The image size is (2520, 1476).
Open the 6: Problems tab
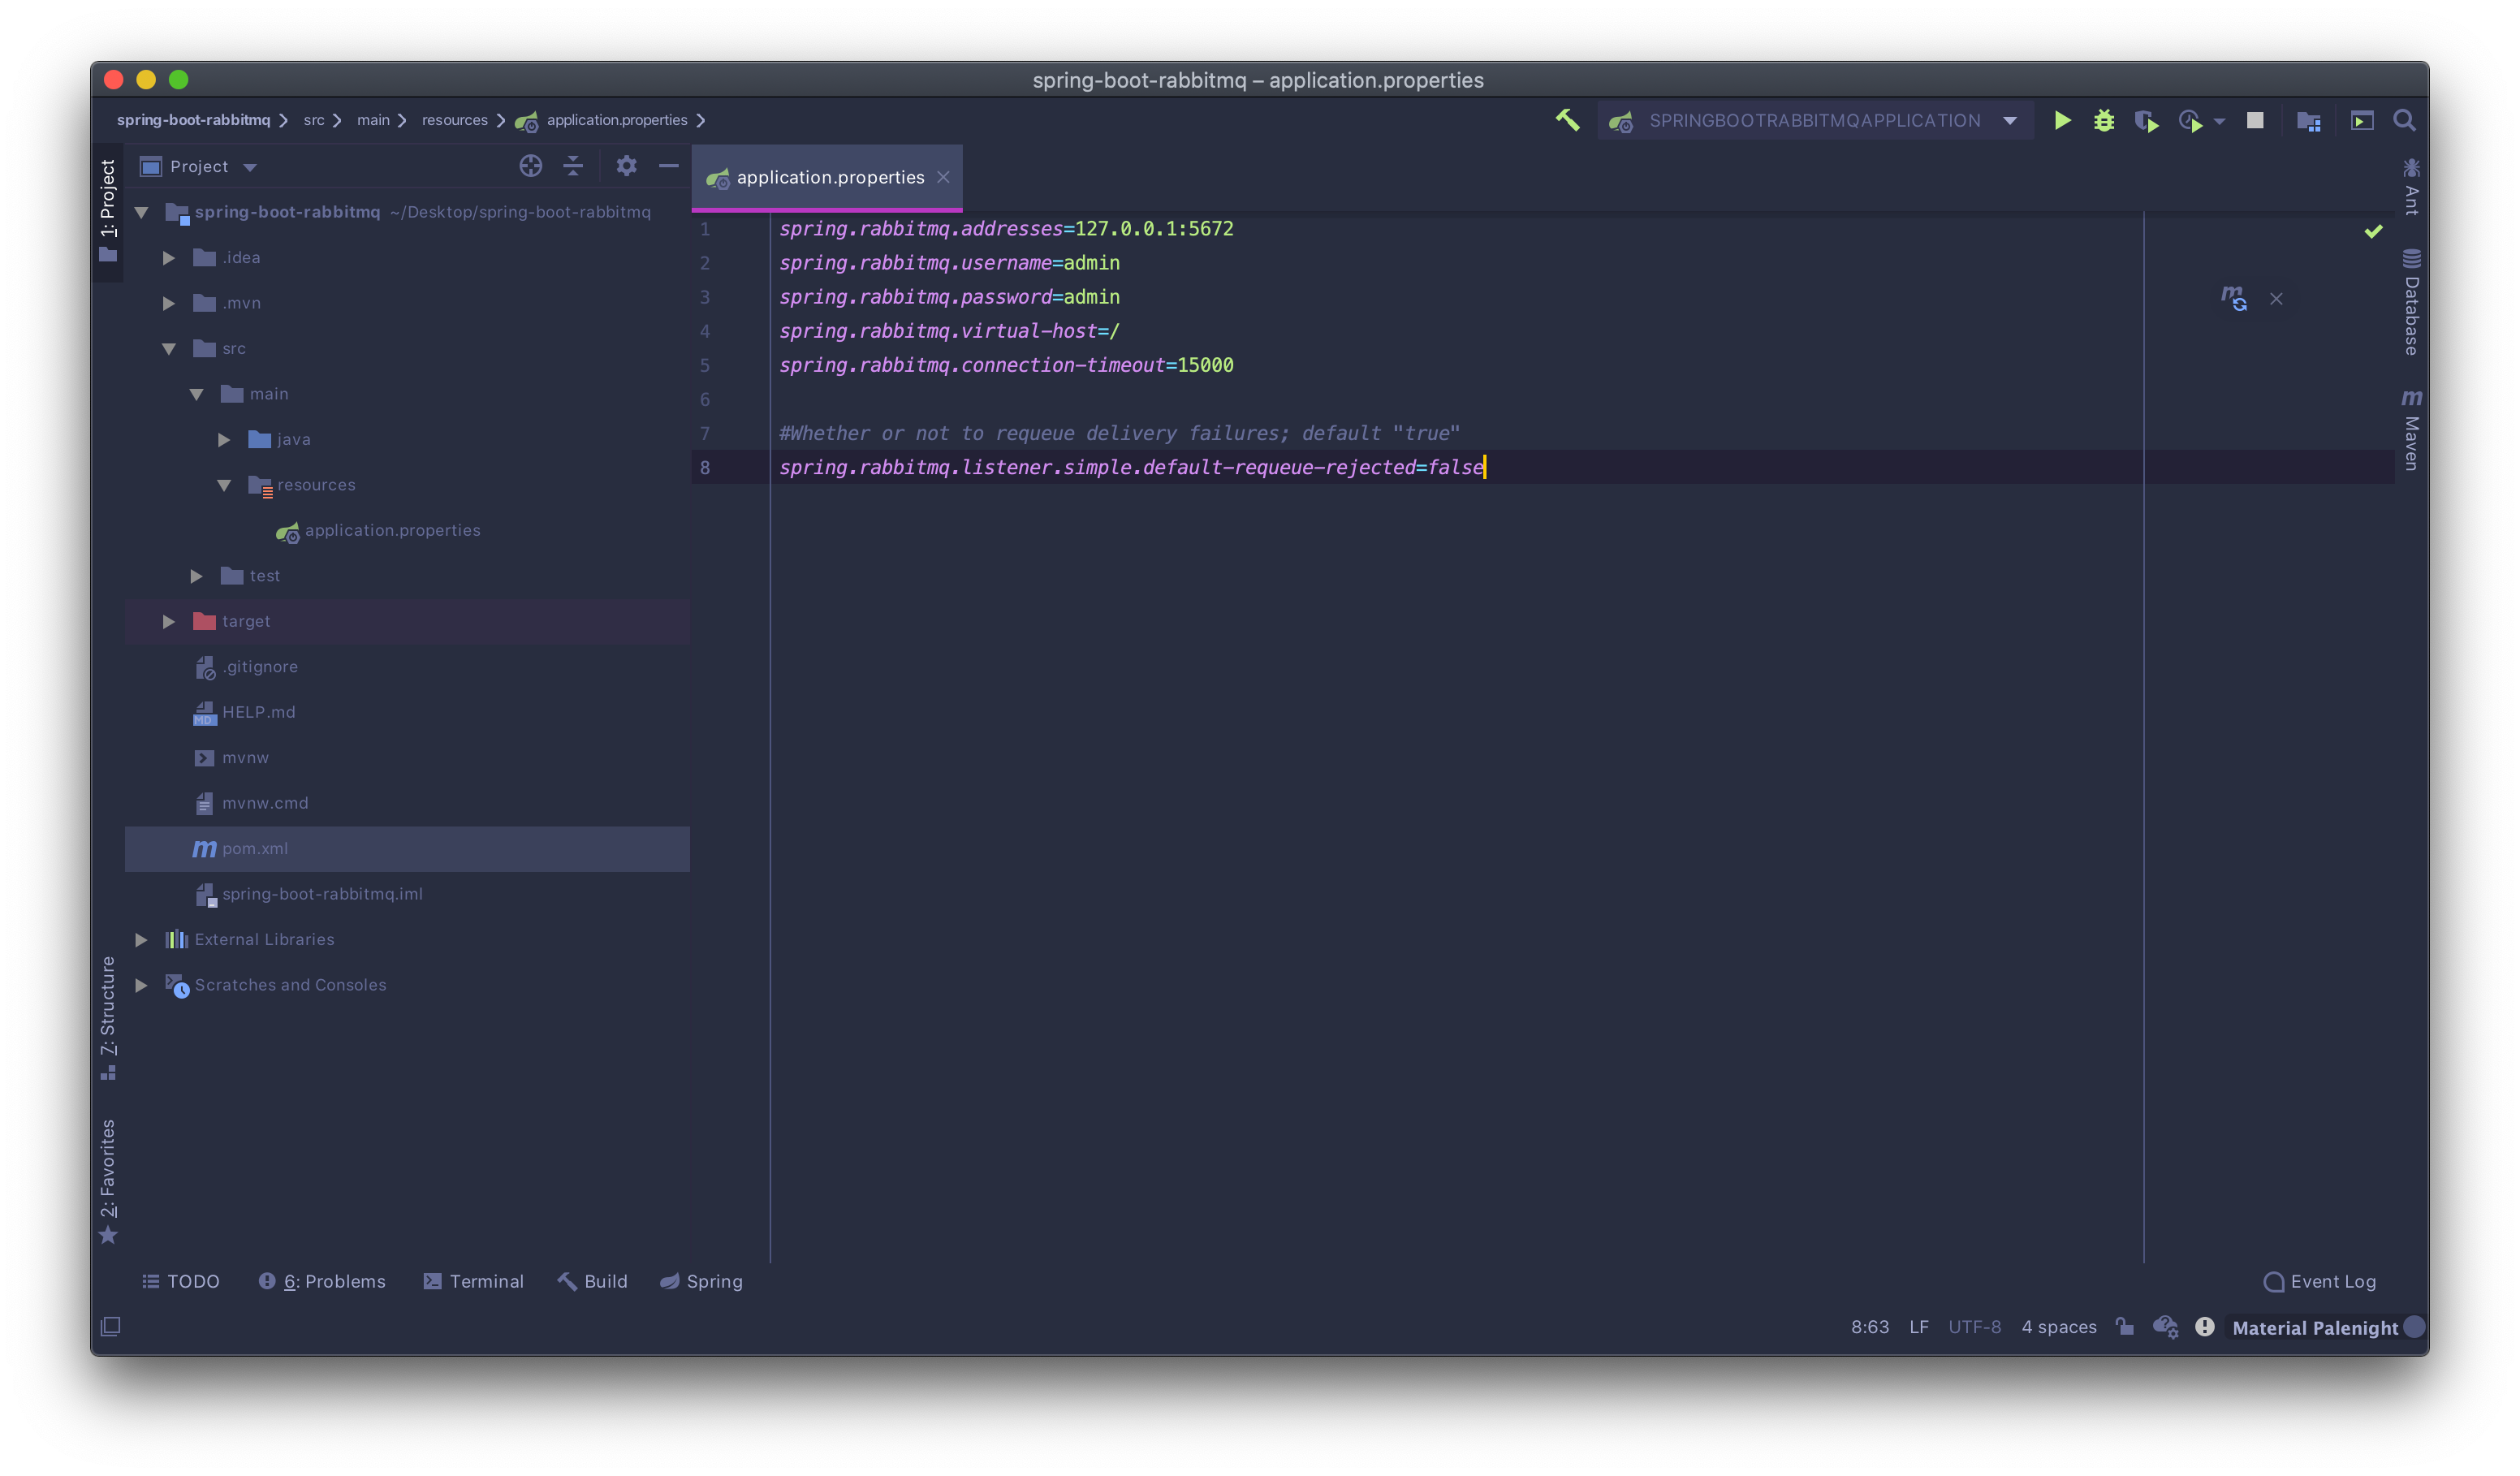pos(322,1281)
